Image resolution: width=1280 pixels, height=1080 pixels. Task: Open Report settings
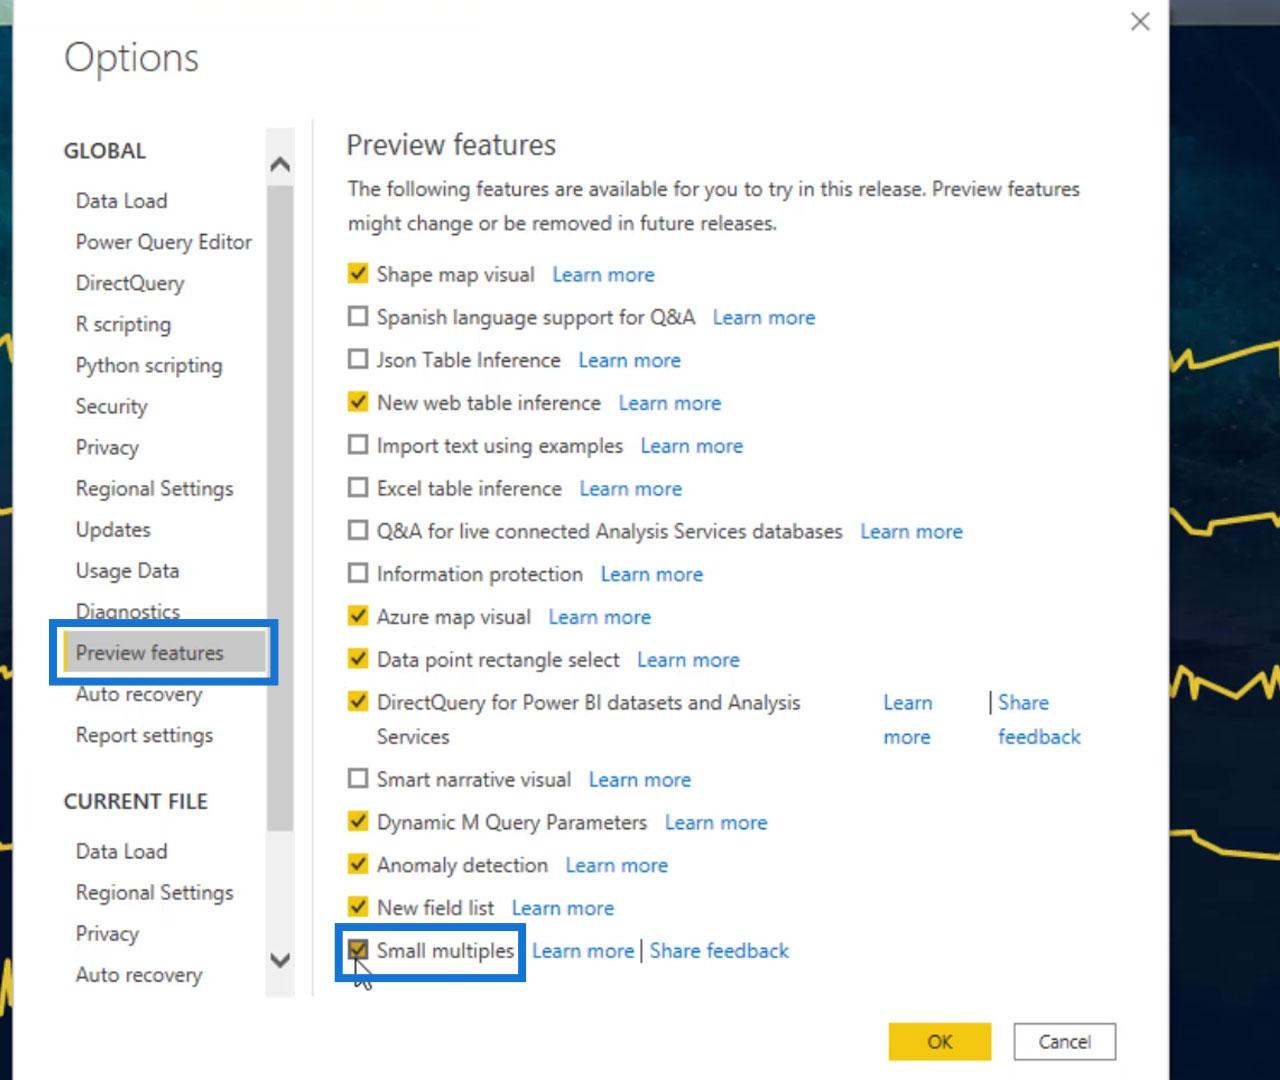[144, 735]
